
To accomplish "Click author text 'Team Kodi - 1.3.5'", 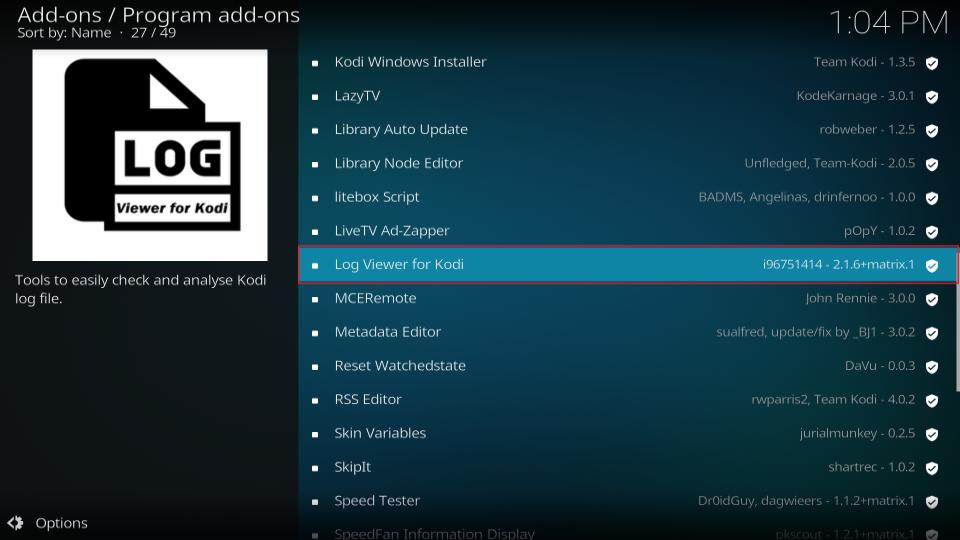I will coord(864,62).
